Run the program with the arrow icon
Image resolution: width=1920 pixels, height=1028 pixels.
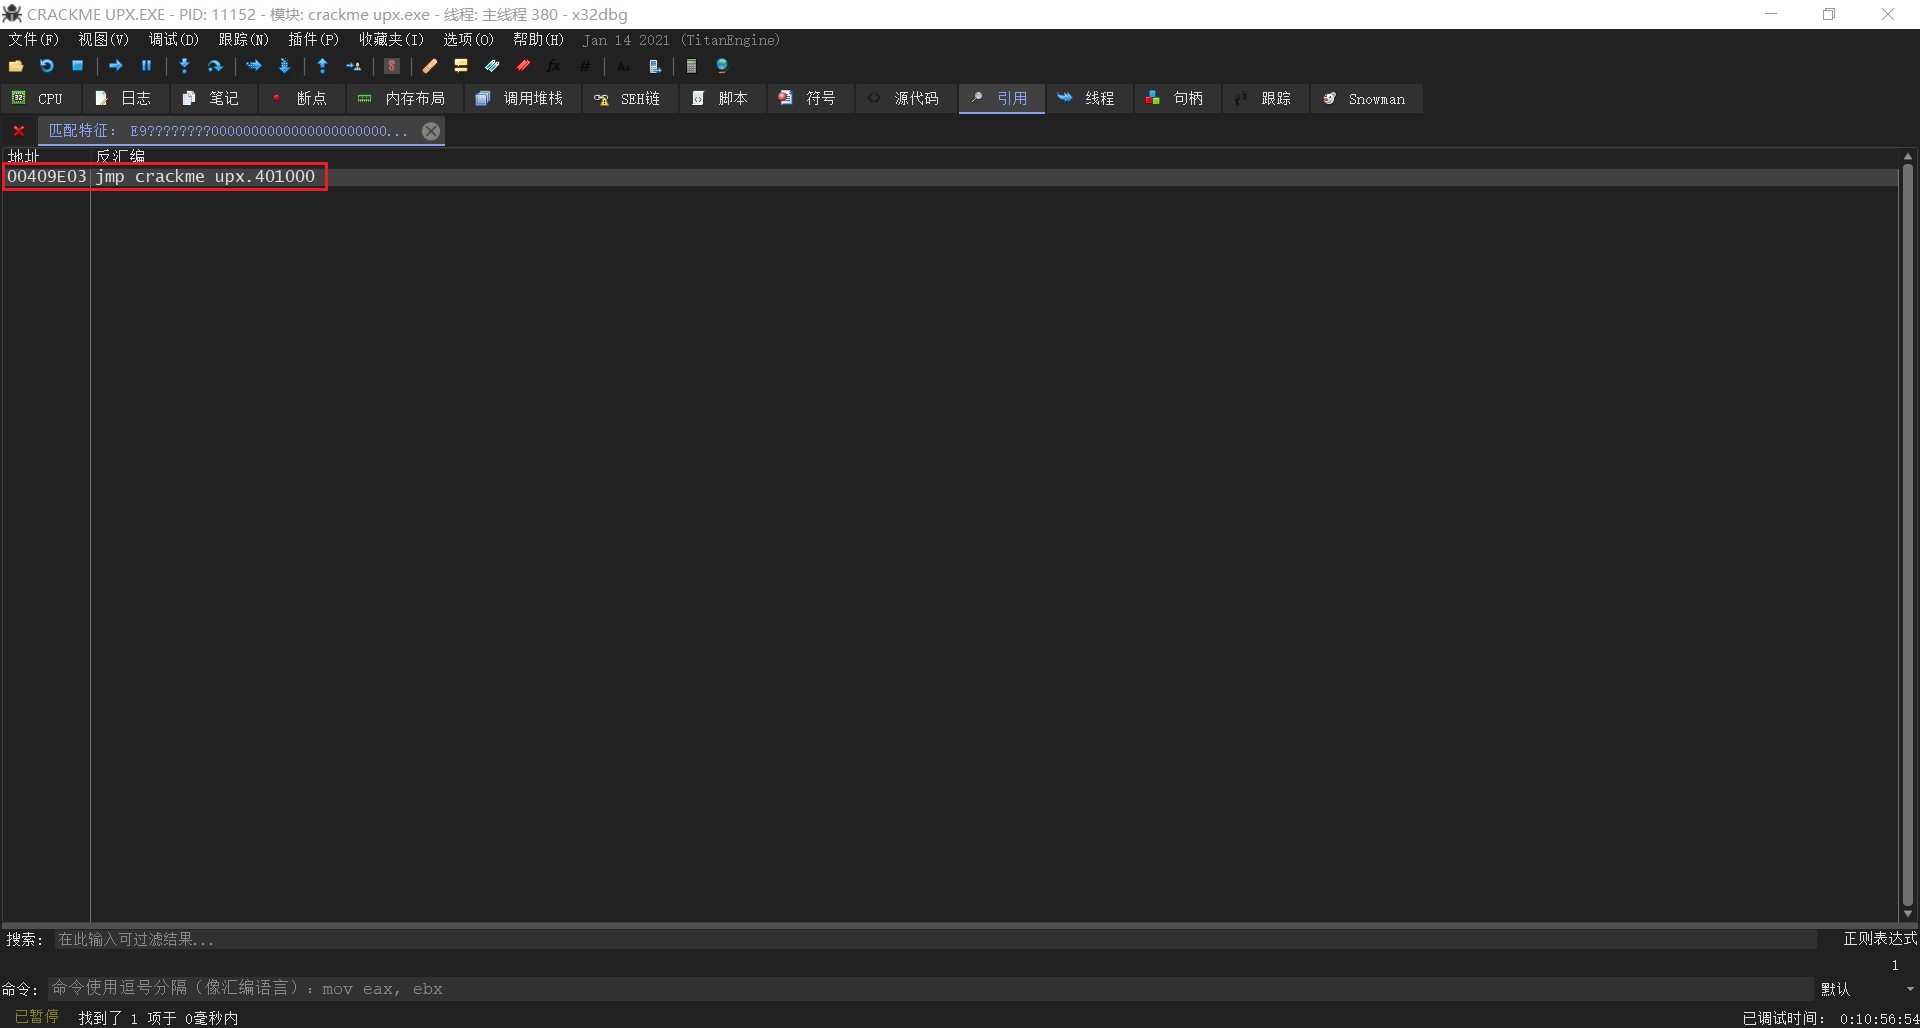116,66
